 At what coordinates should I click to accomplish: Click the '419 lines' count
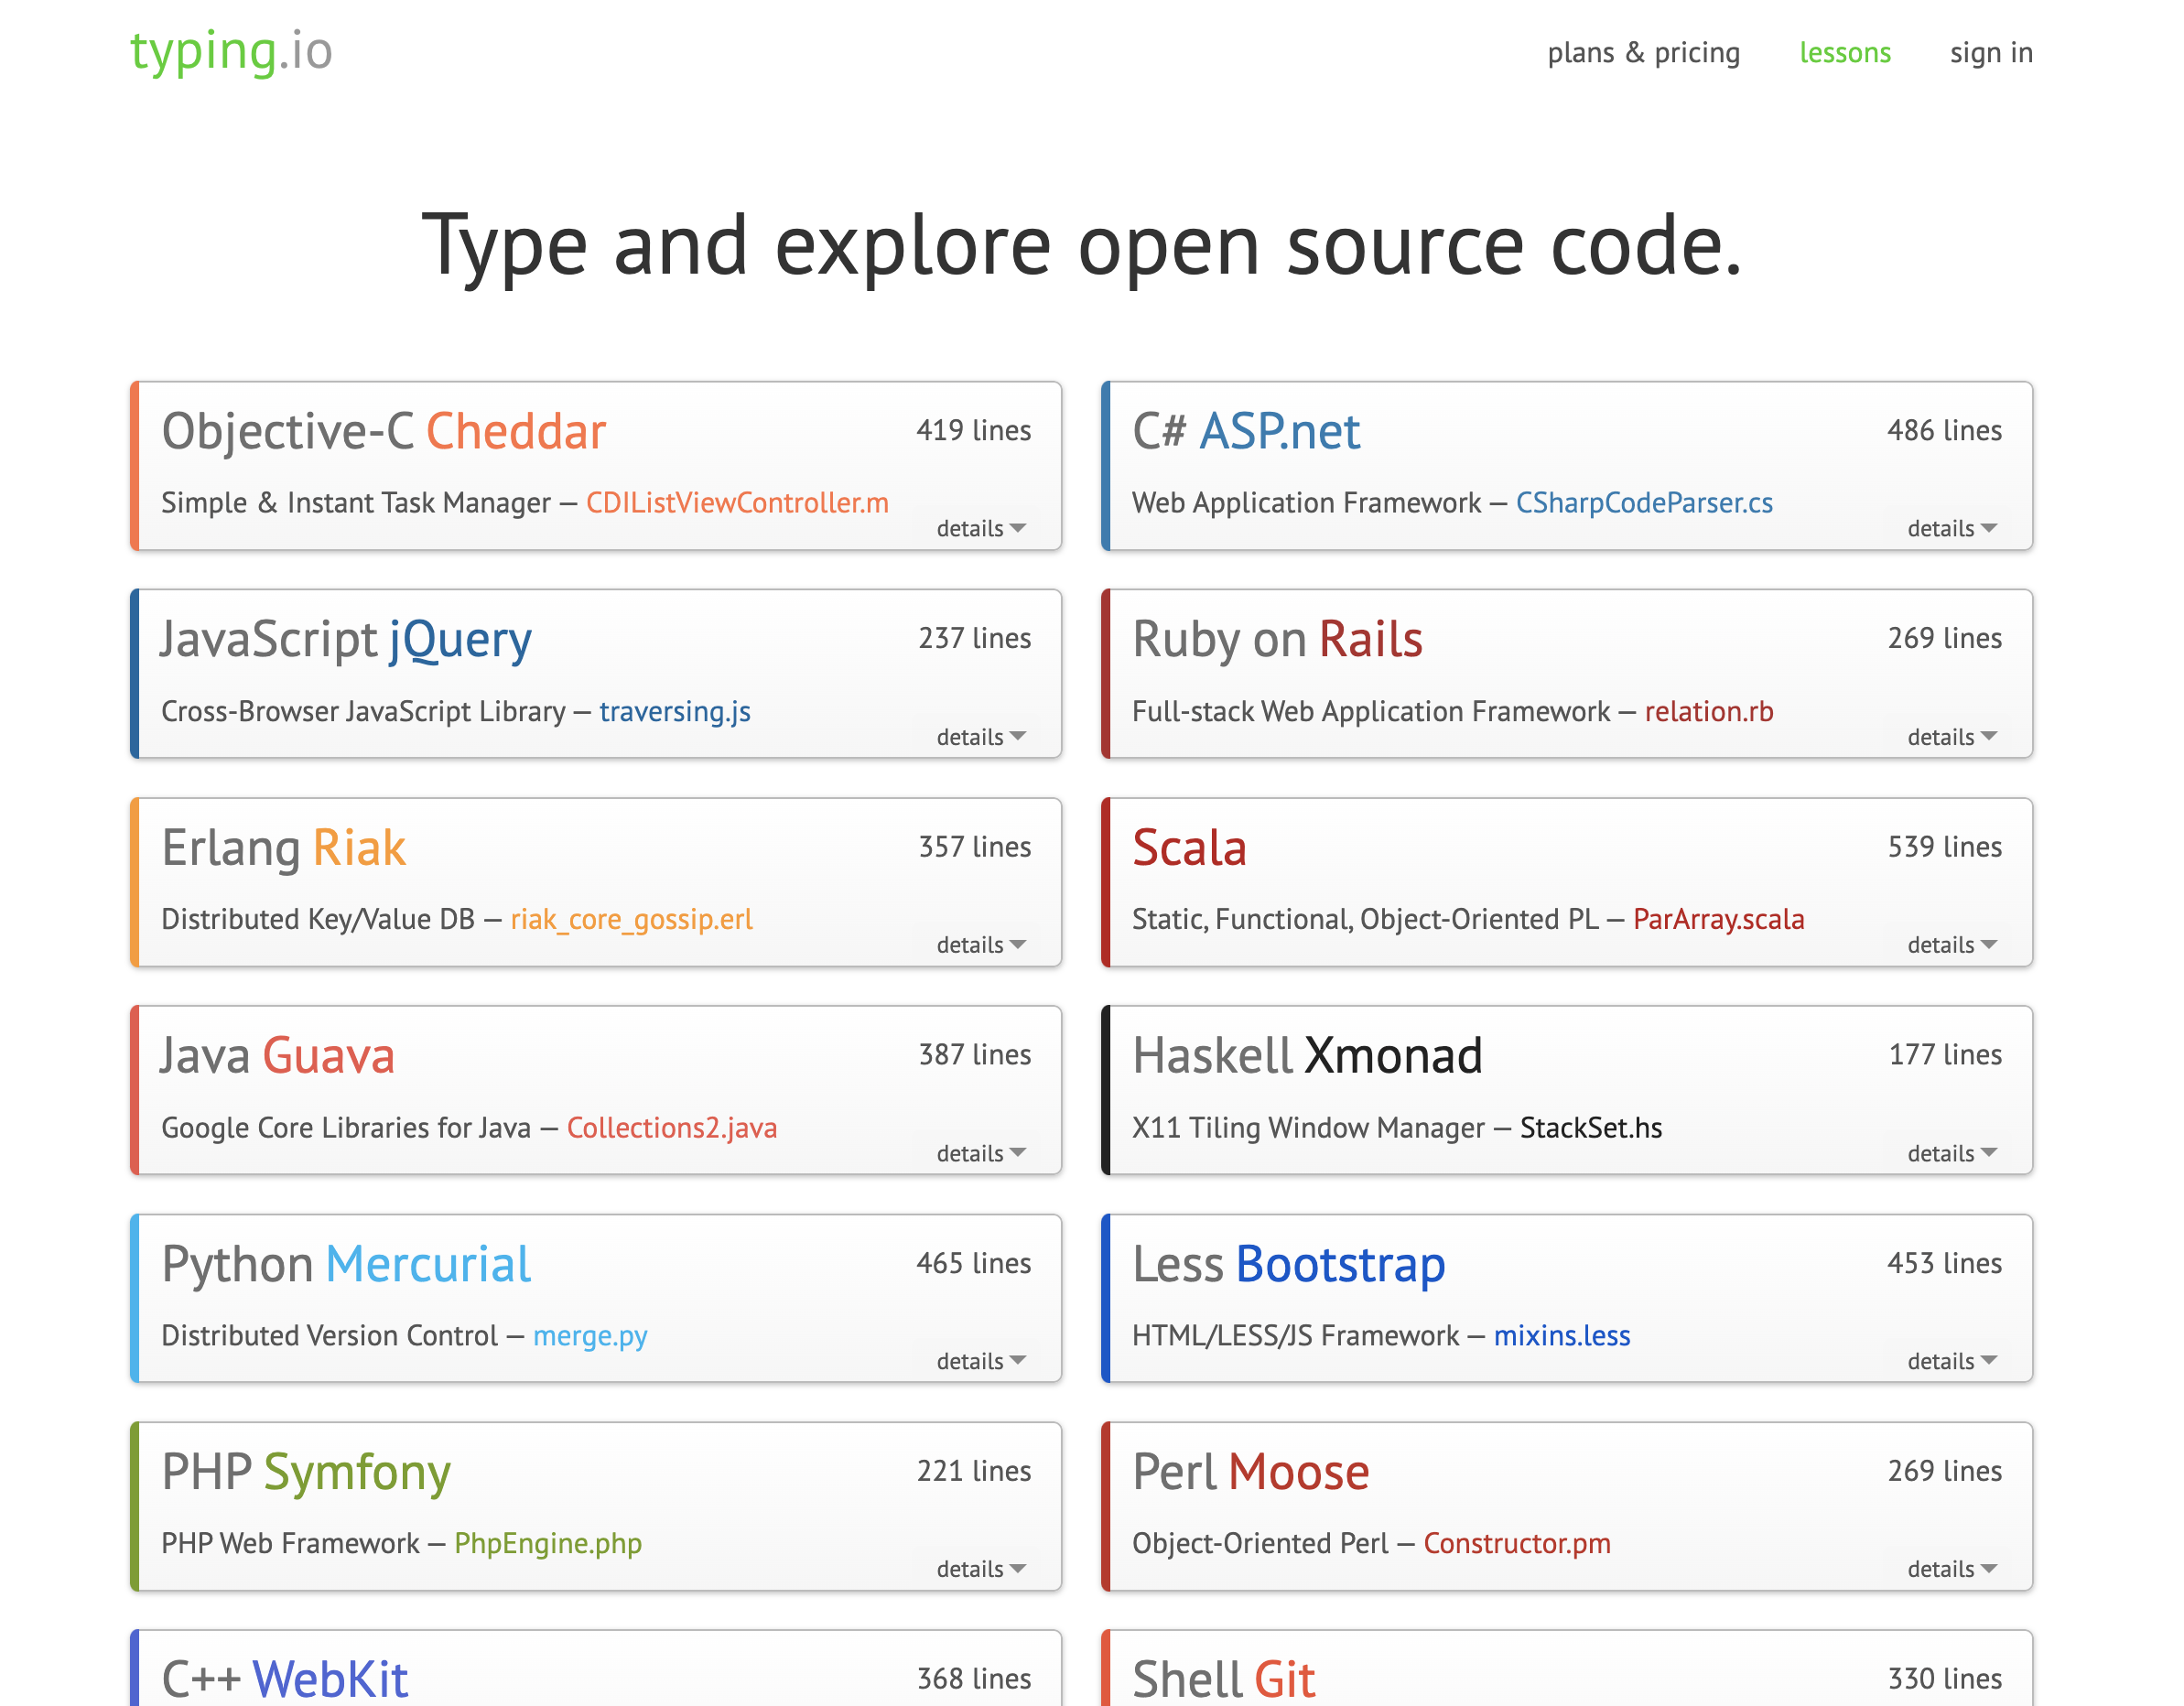coord(974,430)
